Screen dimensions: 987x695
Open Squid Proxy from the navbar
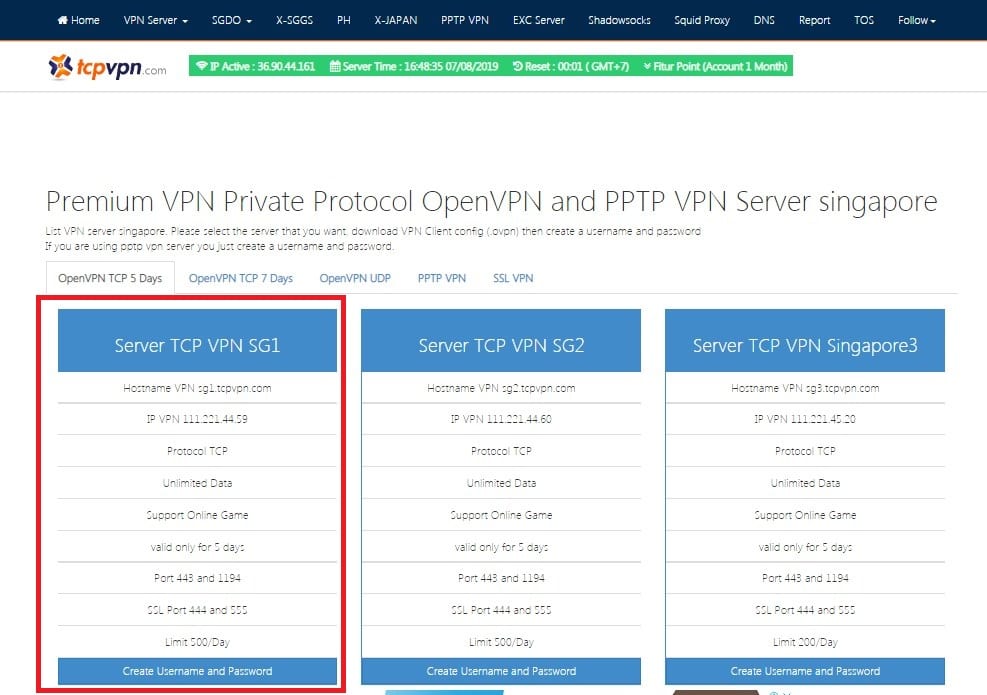click(x=702, y=20)
